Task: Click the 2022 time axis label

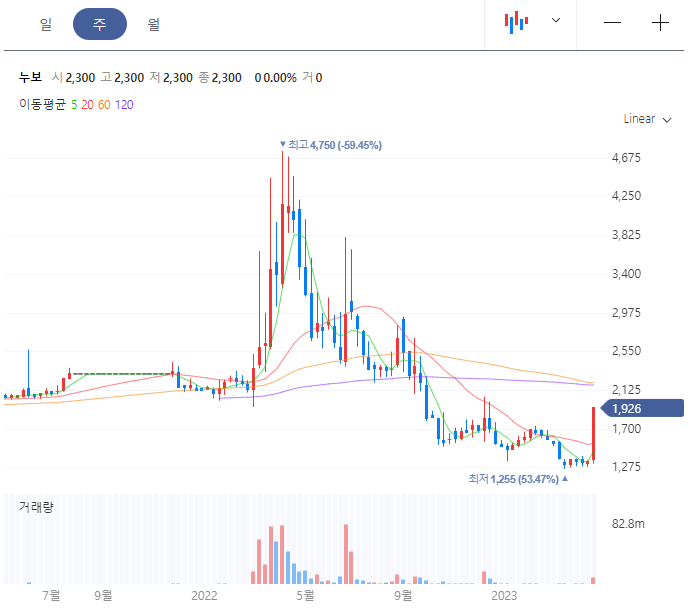Action: pos(204,596)
